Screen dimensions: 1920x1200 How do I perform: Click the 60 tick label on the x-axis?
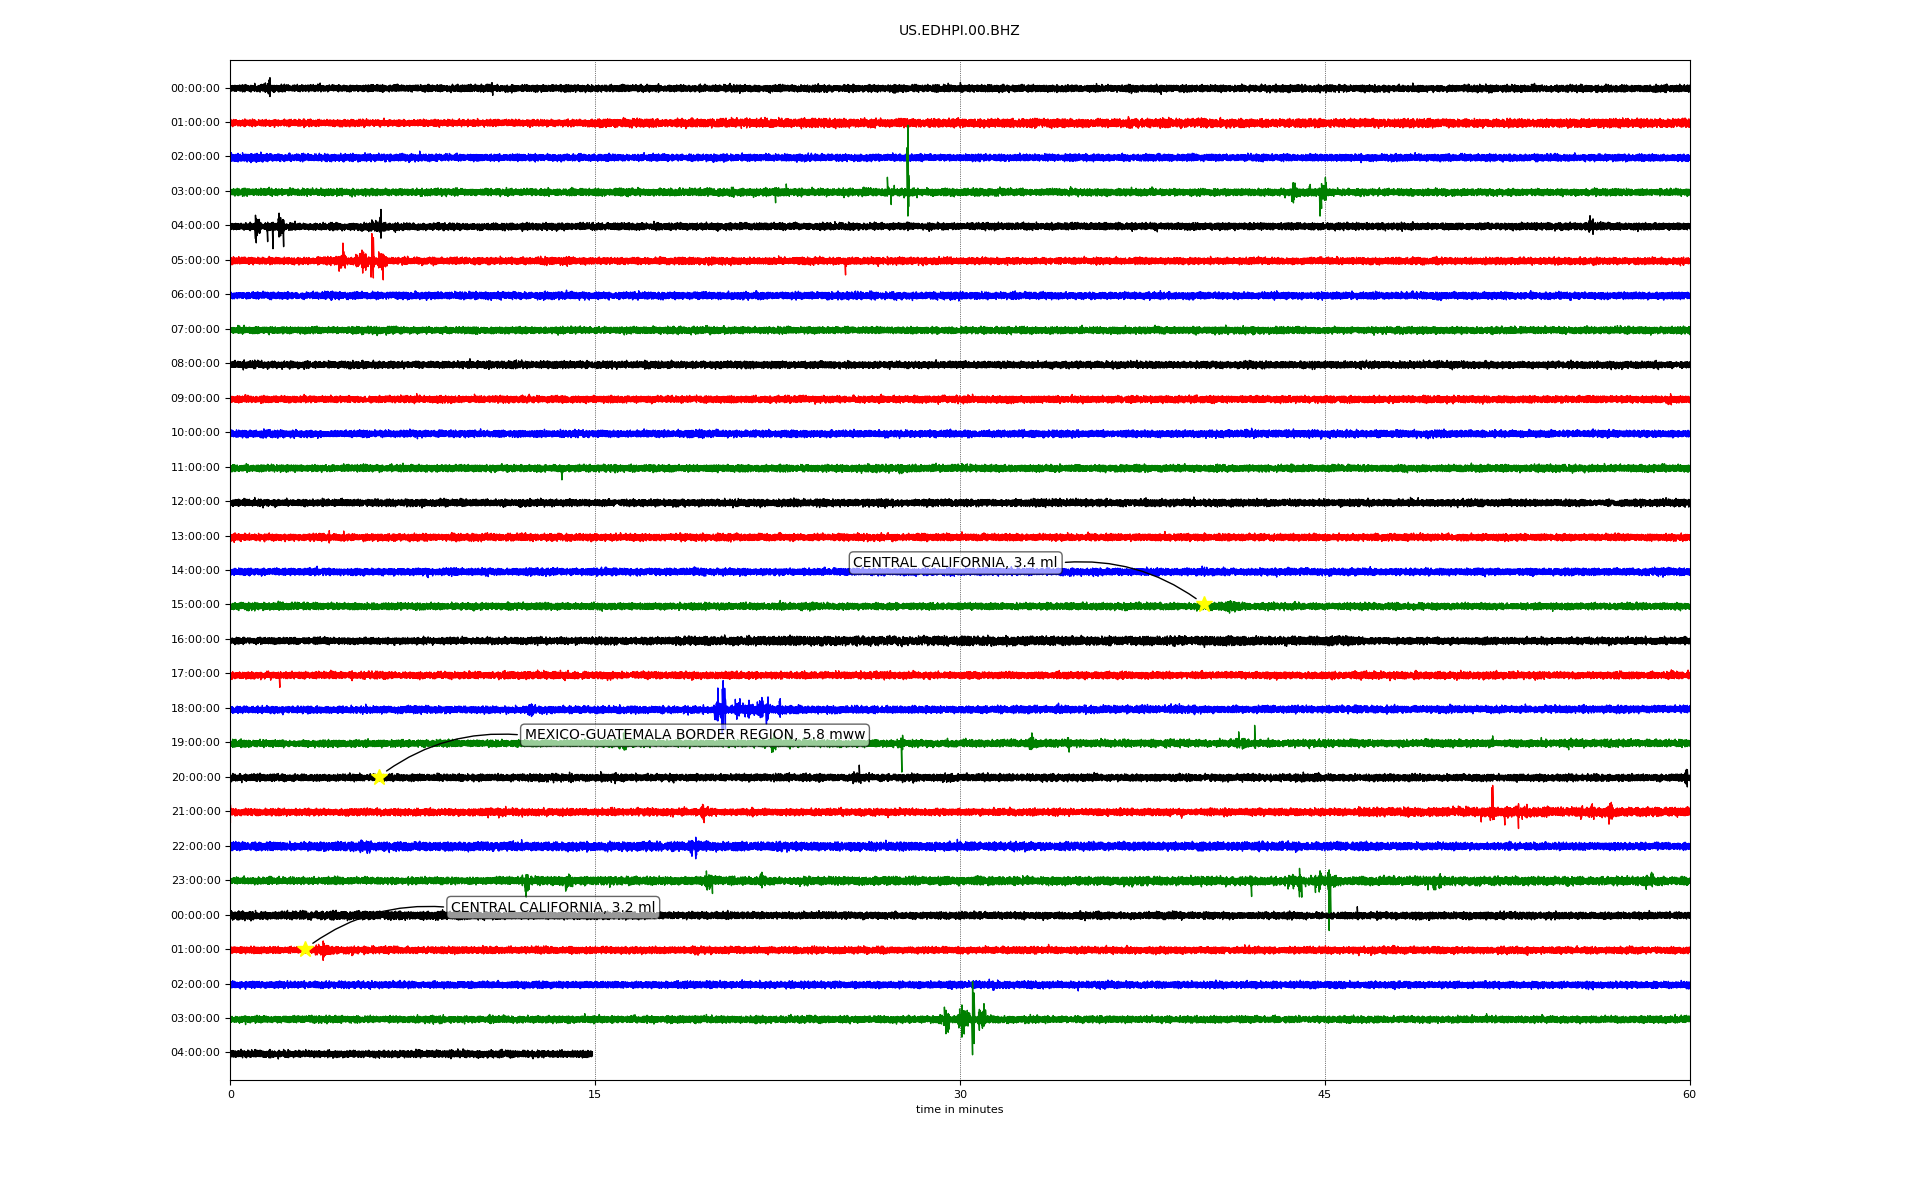click(1689, 1094)
